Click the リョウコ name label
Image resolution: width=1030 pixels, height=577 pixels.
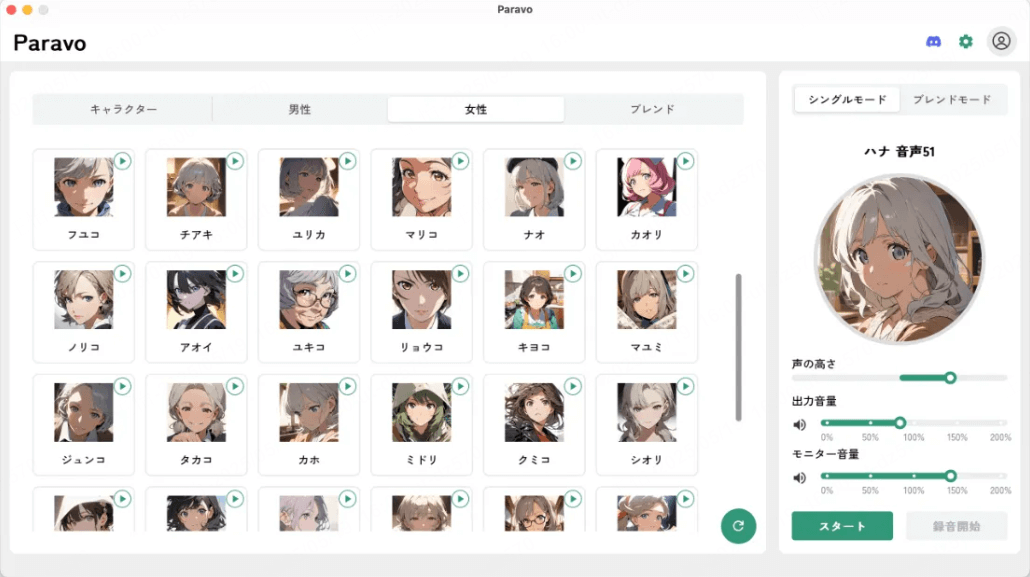click(x=421, y=347)
